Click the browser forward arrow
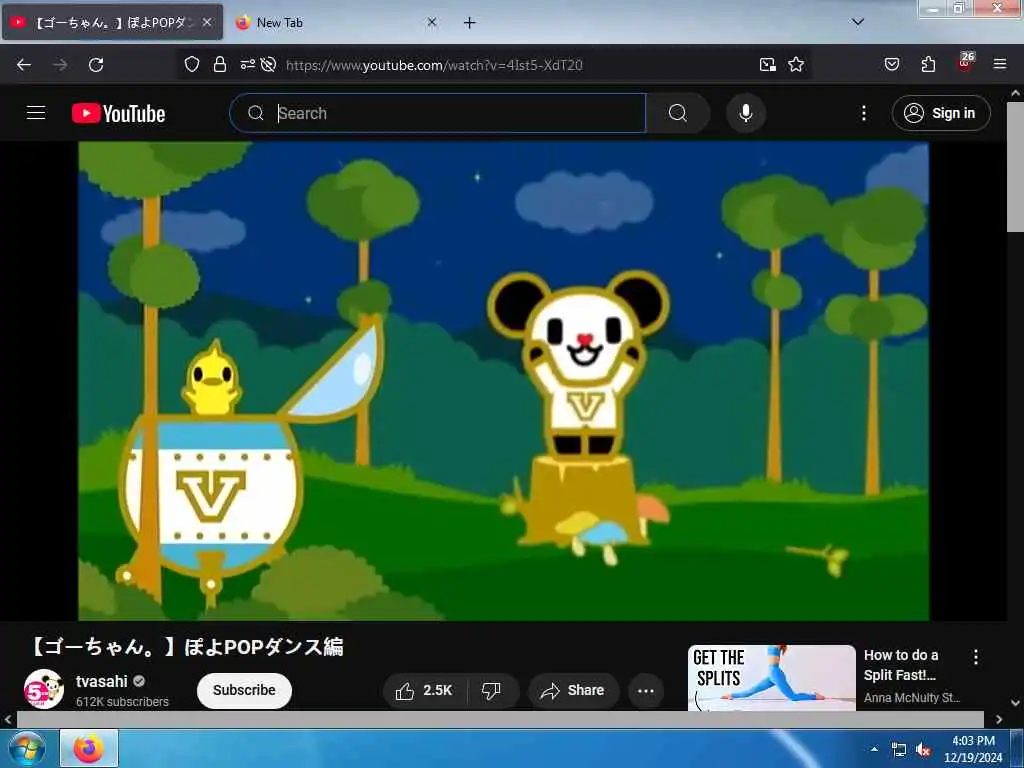Image resolution: width=1024 pixels, height=768 pixels. pyautogui.click(x=60, y=65)
